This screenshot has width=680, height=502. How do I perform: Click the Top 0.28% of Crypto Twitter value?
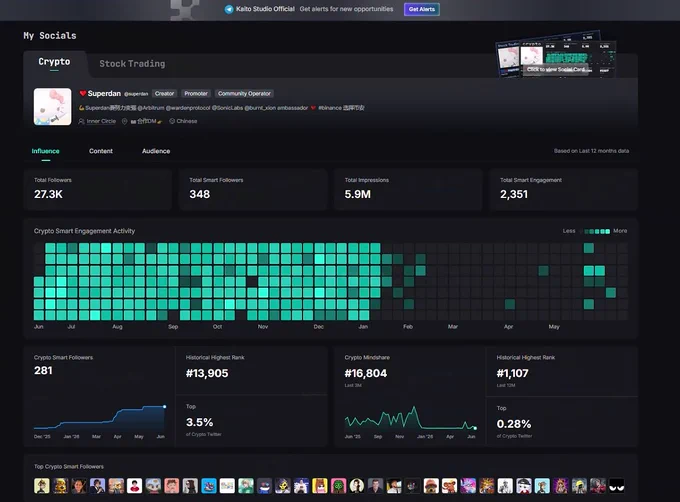(x=514, y=424)
